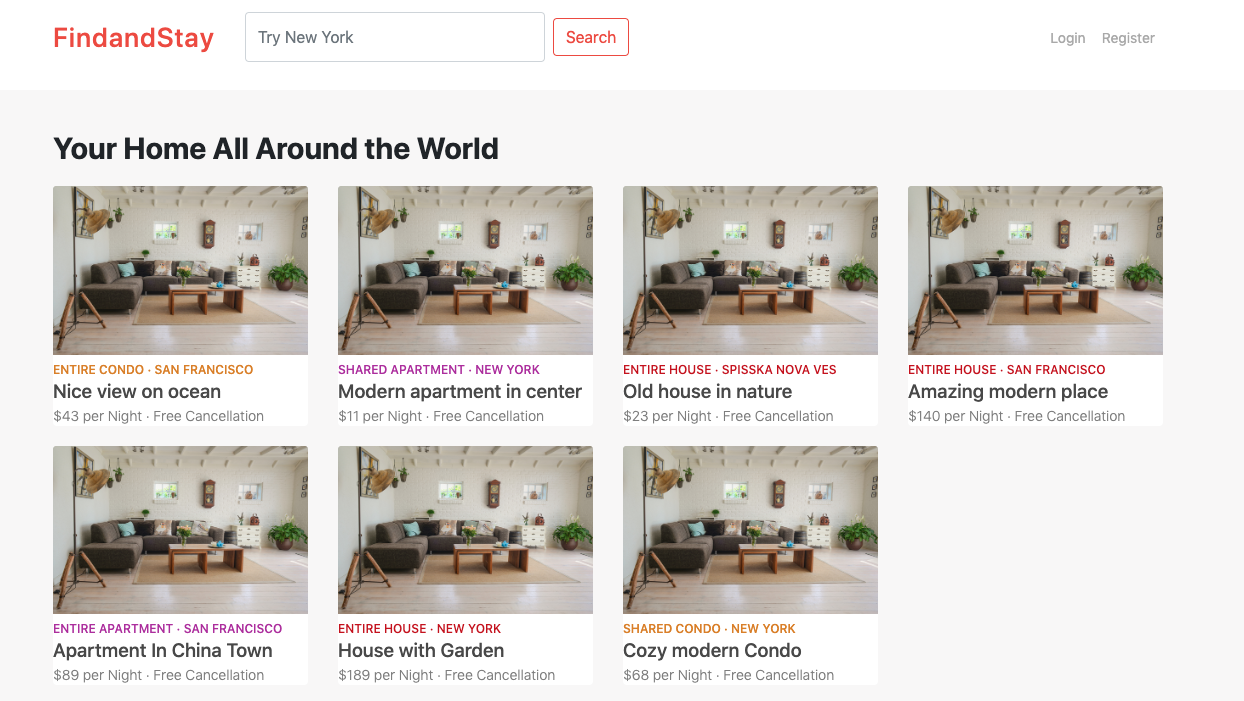Open the Nice view on ocean photo

click(x=180, y=270)
